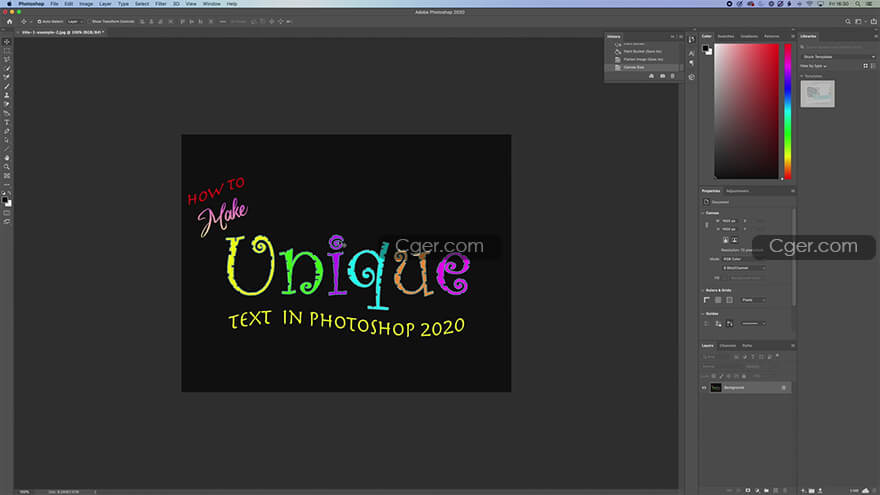
Task: Swap foreground and background colors arrow
Action: [10, 193]
